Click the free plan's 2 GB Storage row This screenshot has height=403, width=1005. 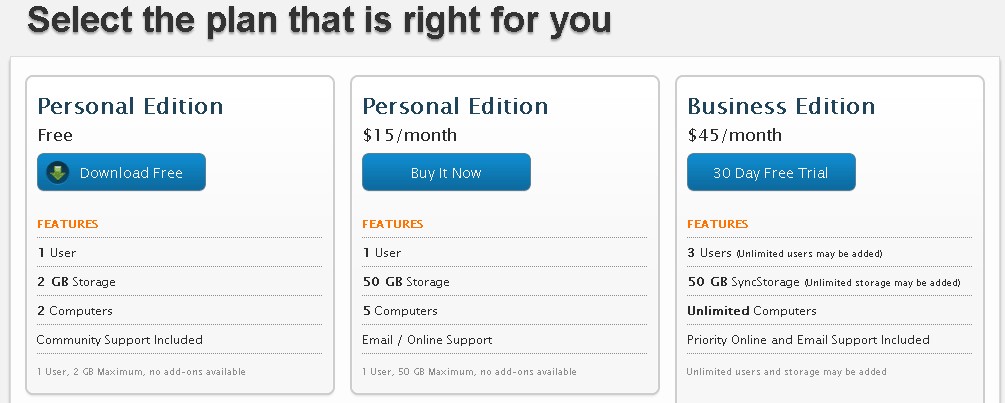click(77, 282)
